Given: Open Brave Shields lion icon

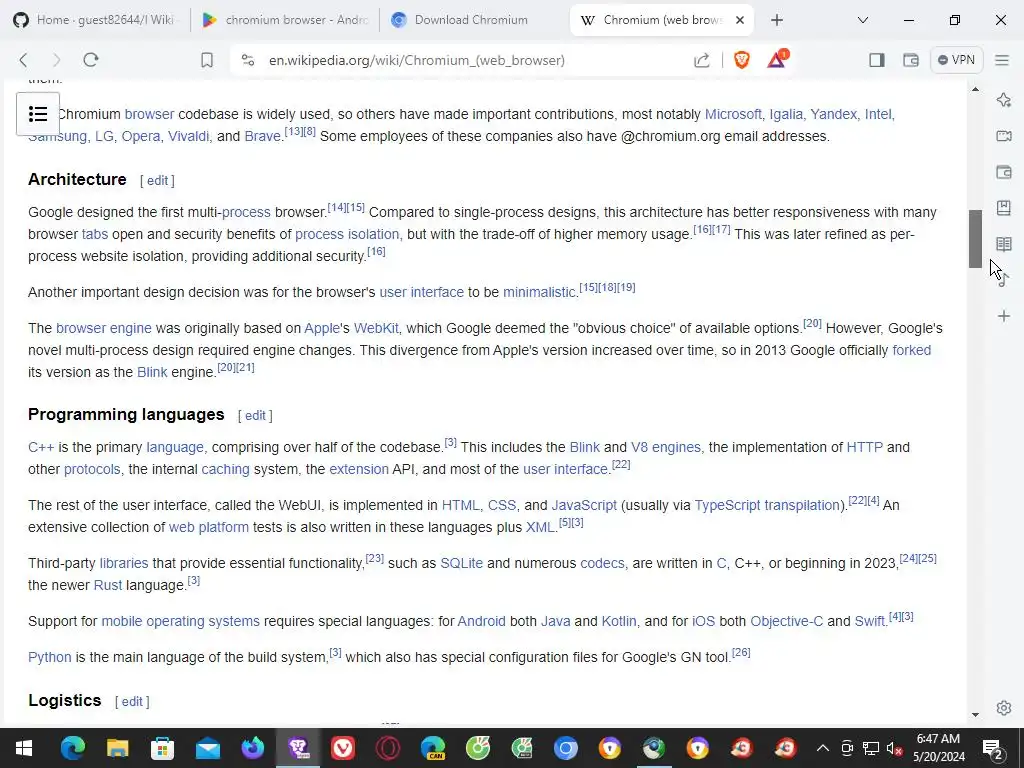Looking at the screenshot, I should point(741,60).
